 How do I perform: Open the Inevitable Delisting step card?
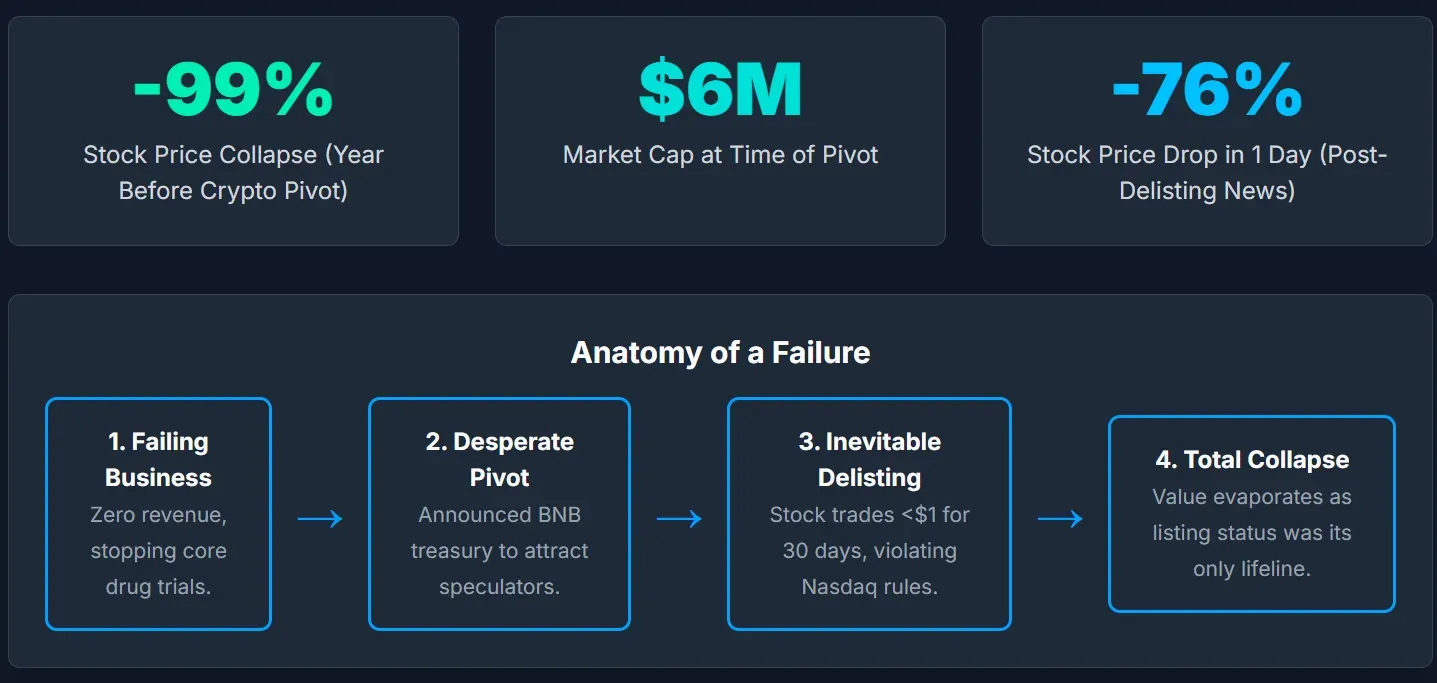[869, 514]
